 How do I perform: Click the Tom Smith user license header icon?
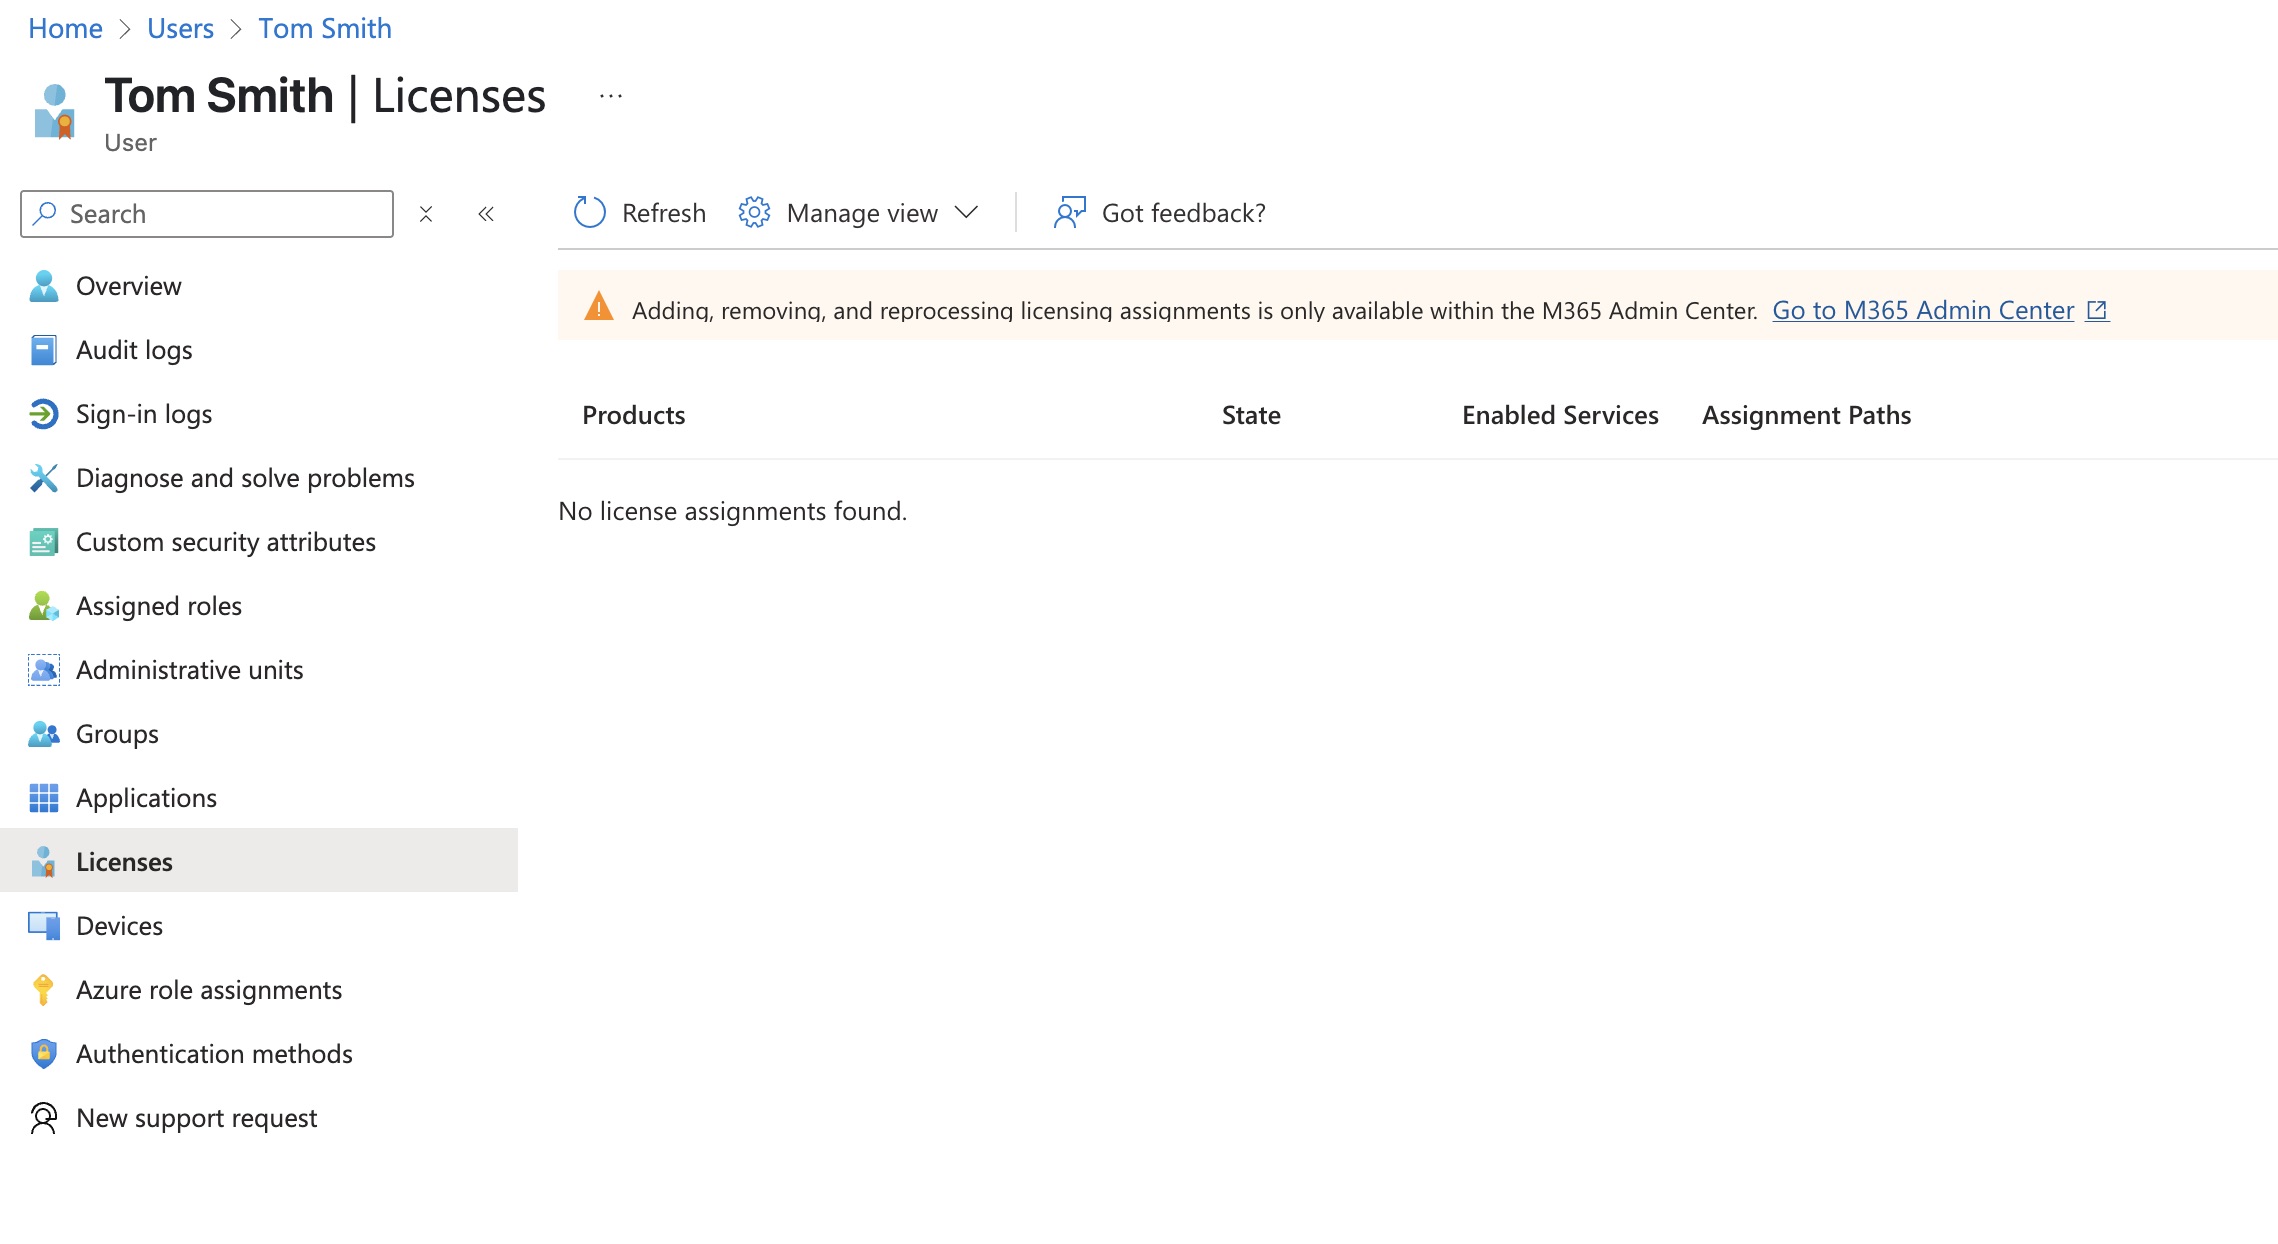click(x=56, y=111)
